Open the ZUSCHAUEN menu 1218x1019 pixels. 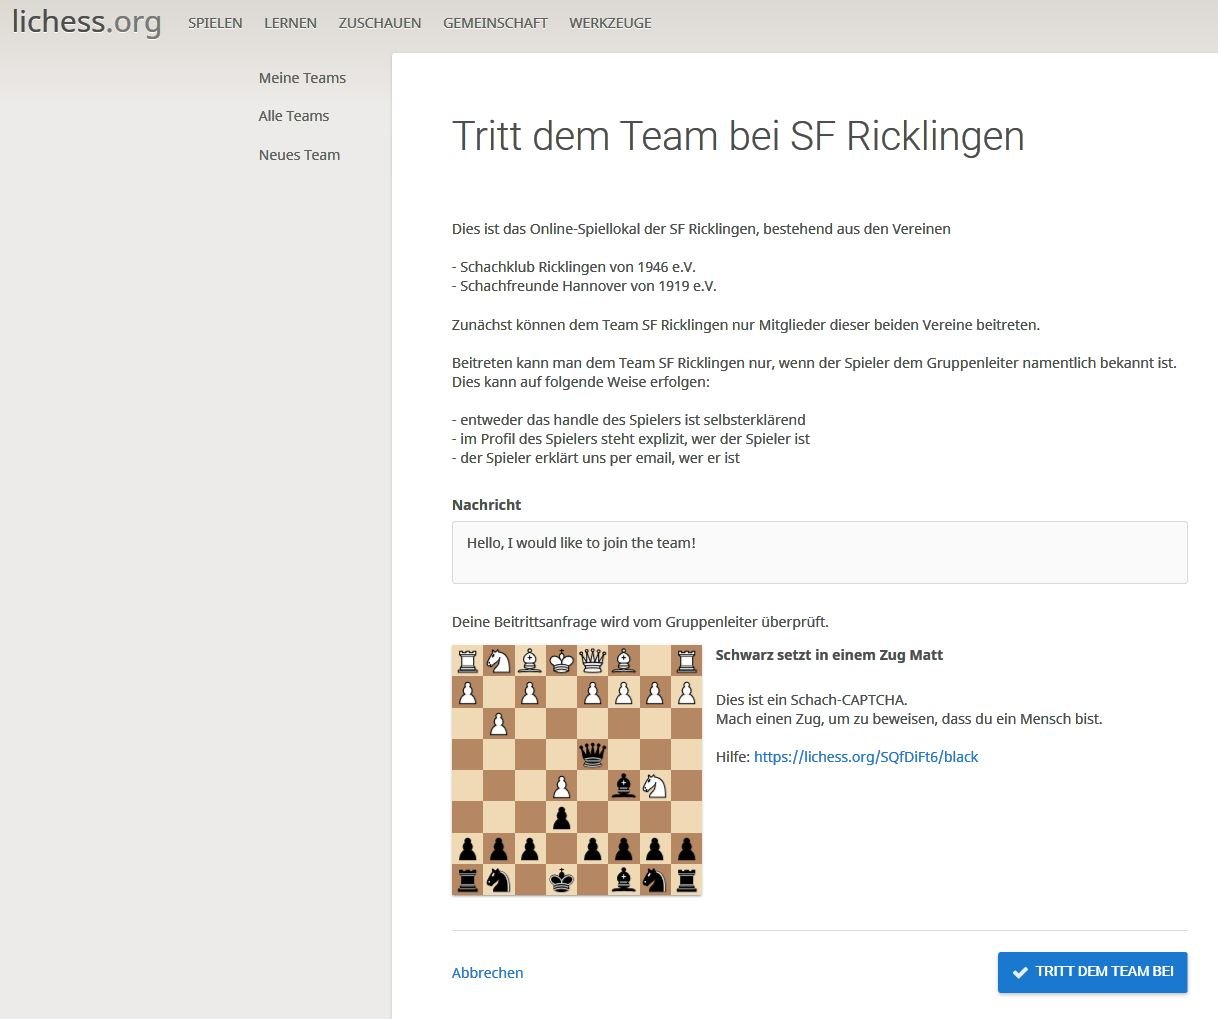380,23
